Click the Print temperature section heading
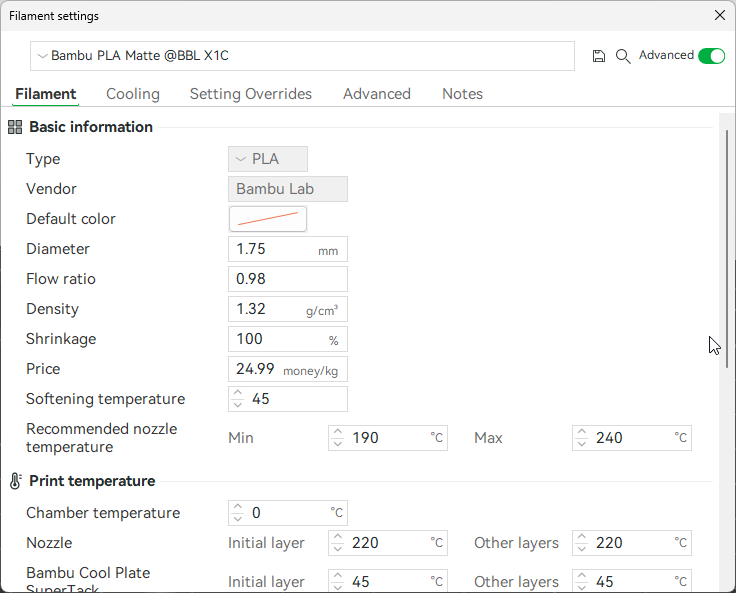 (92, 481)
